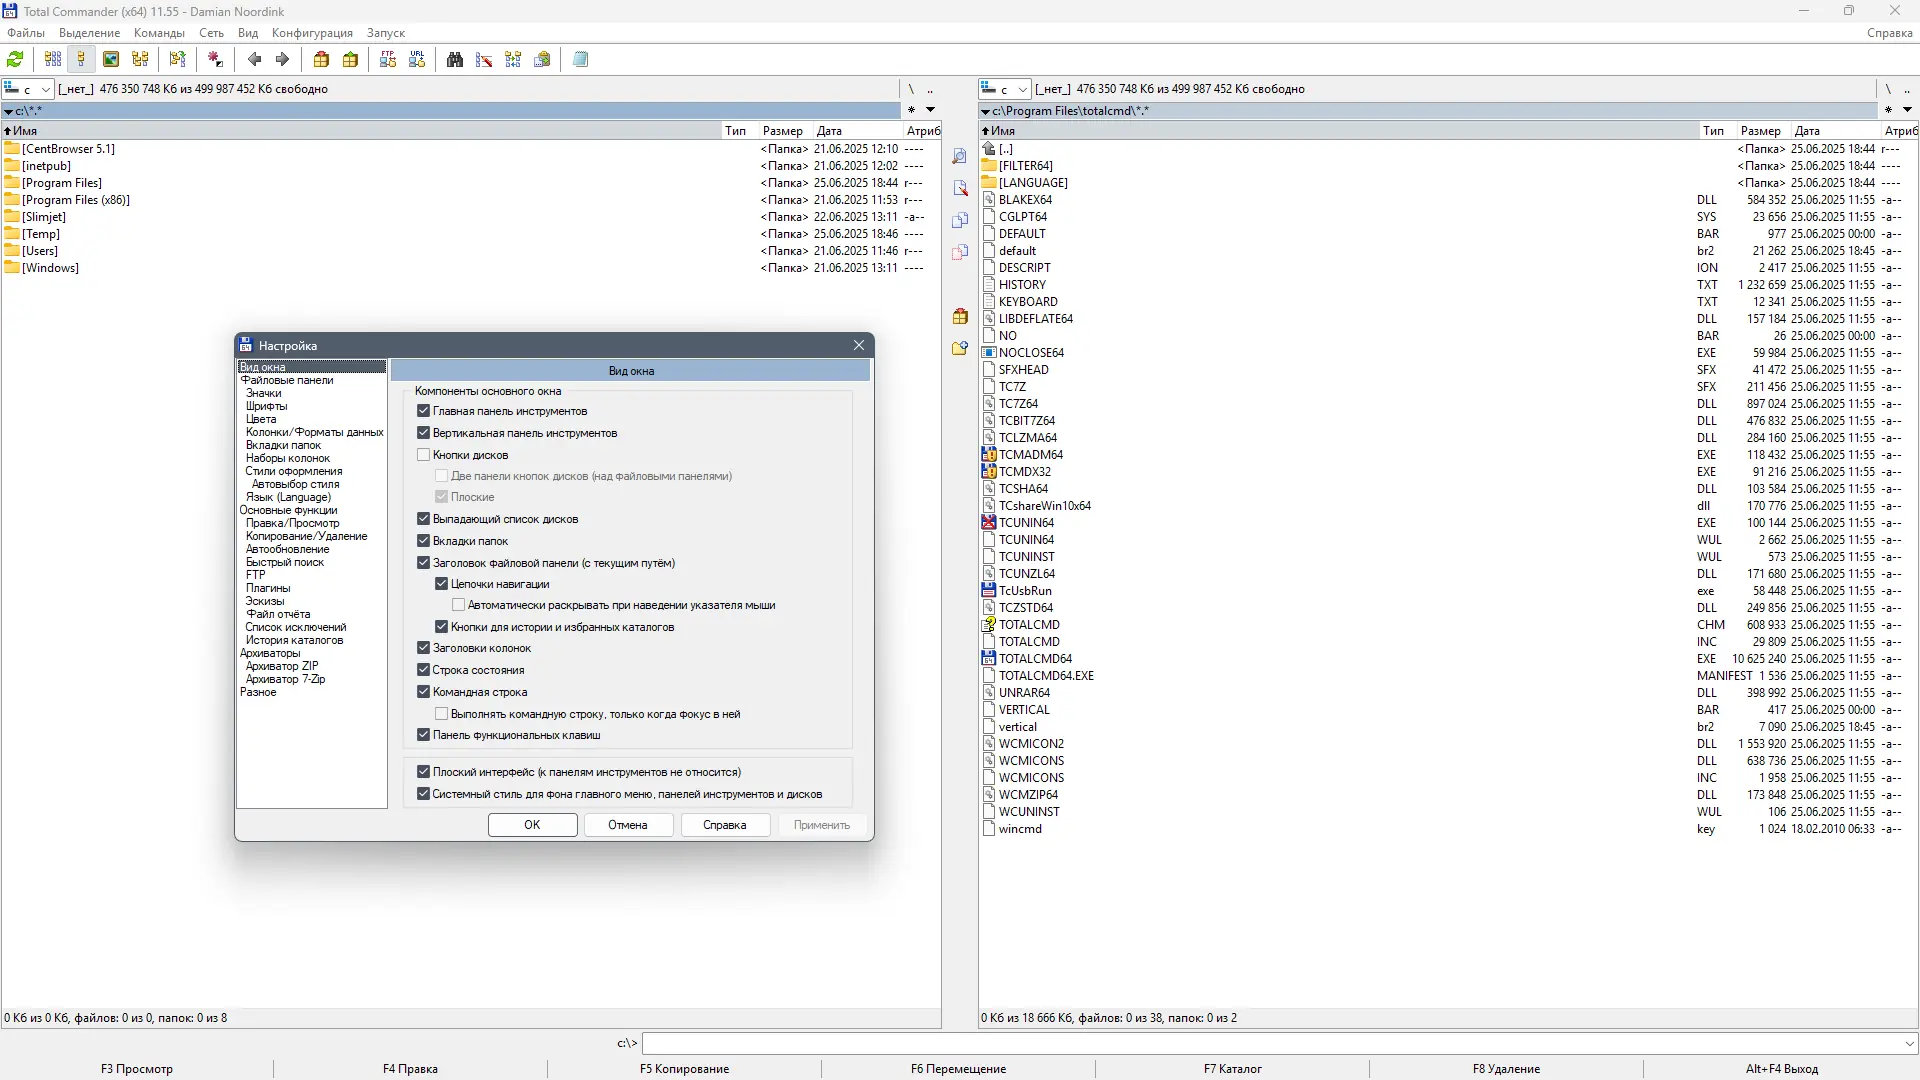Switch to thumbnails view mode icon

[x=111, y=60]
